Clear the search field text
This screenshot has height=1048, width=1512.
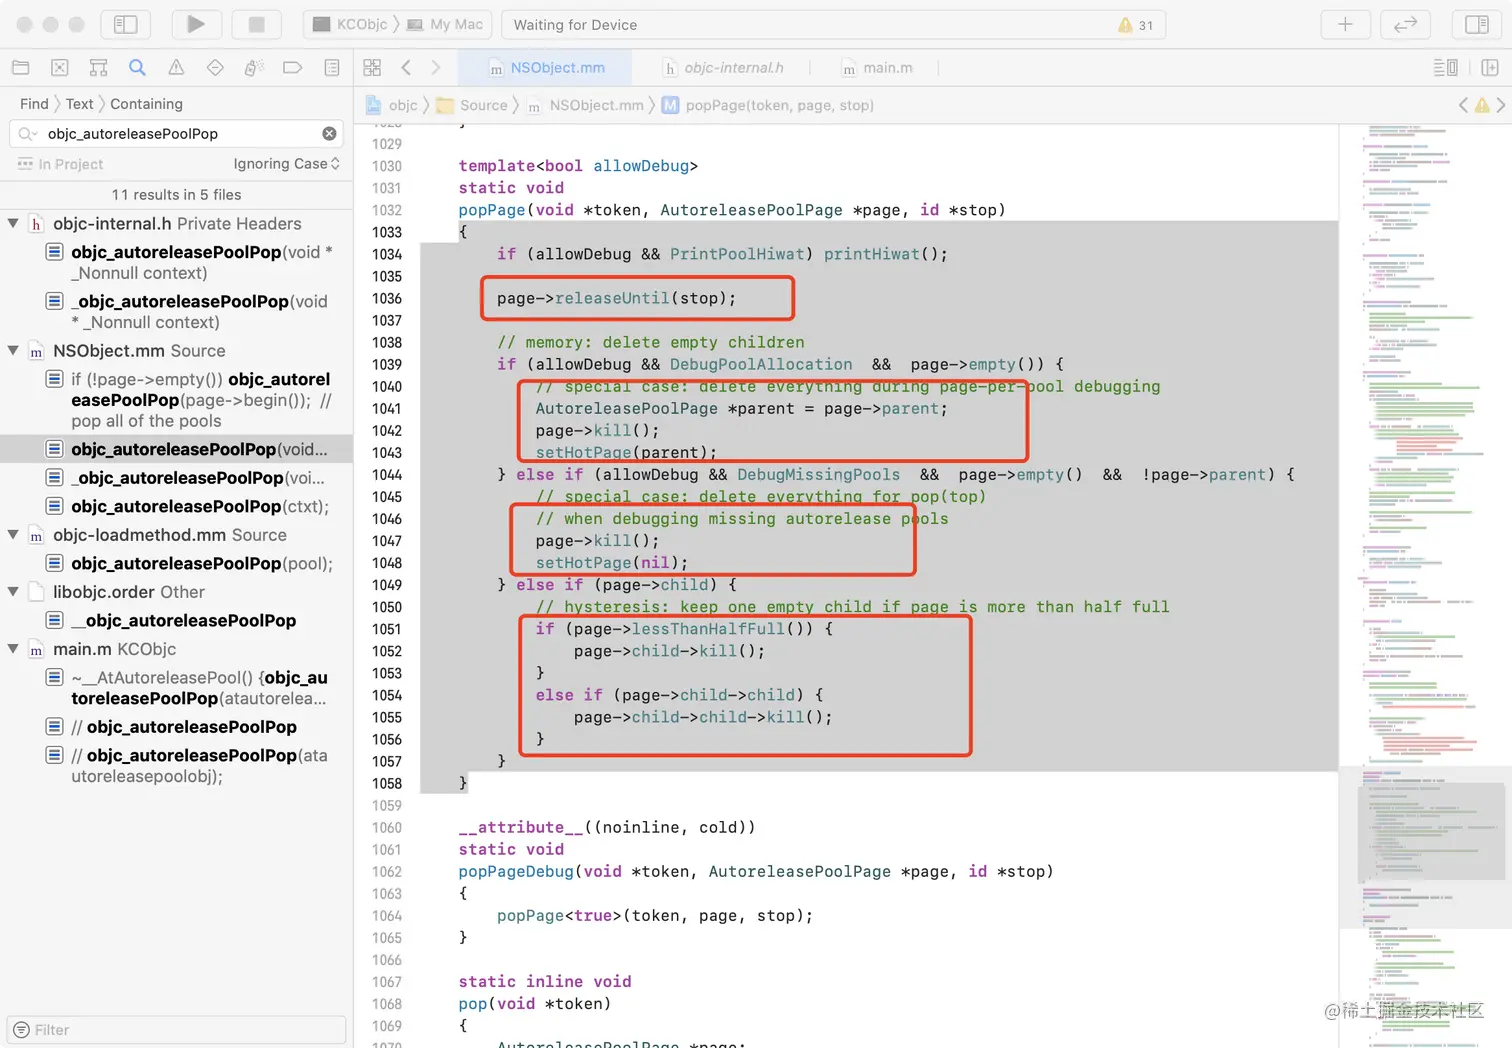point(329,134)
